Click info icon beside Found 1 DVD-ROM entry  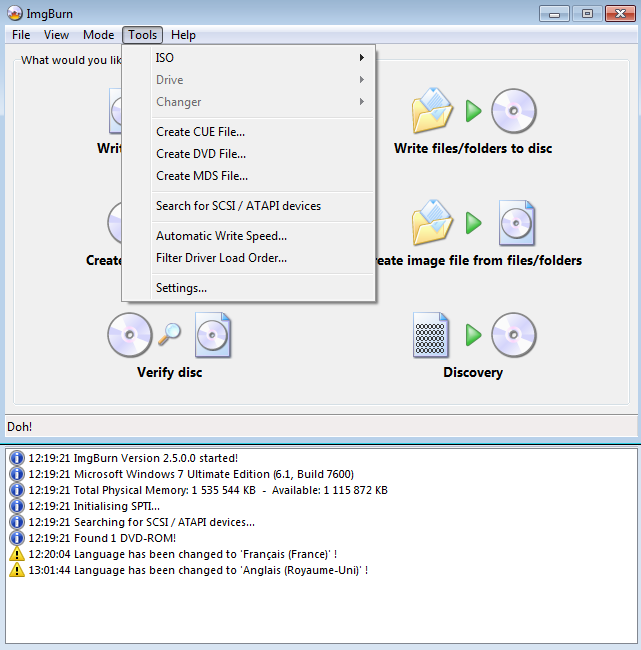(17, 538)
